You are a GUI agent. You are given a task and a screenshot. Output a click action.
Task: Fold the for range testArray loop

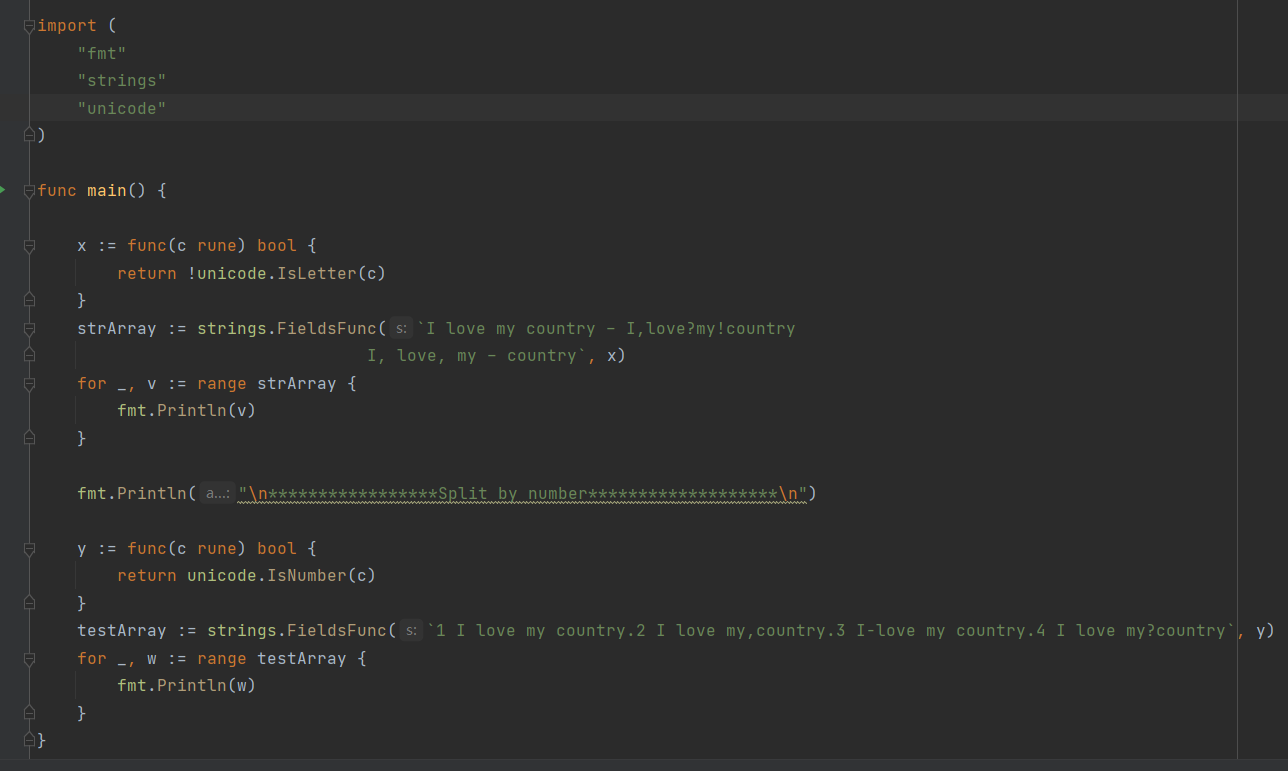click(29, 658)
